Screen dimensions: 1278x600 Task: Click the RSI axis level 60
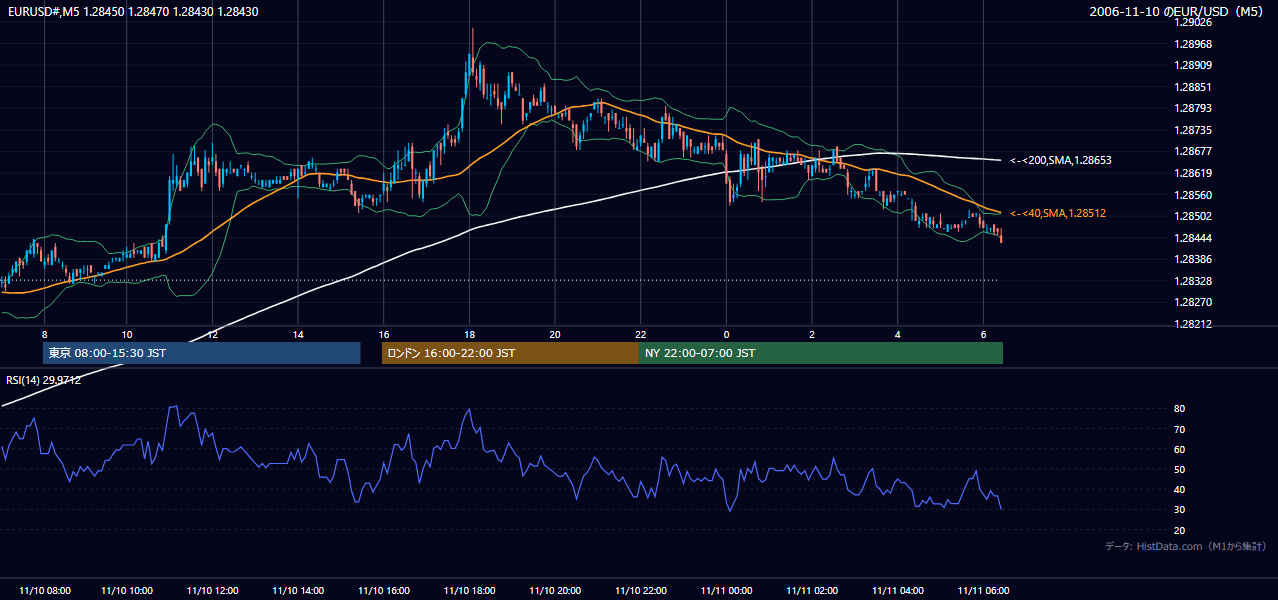1179,449
